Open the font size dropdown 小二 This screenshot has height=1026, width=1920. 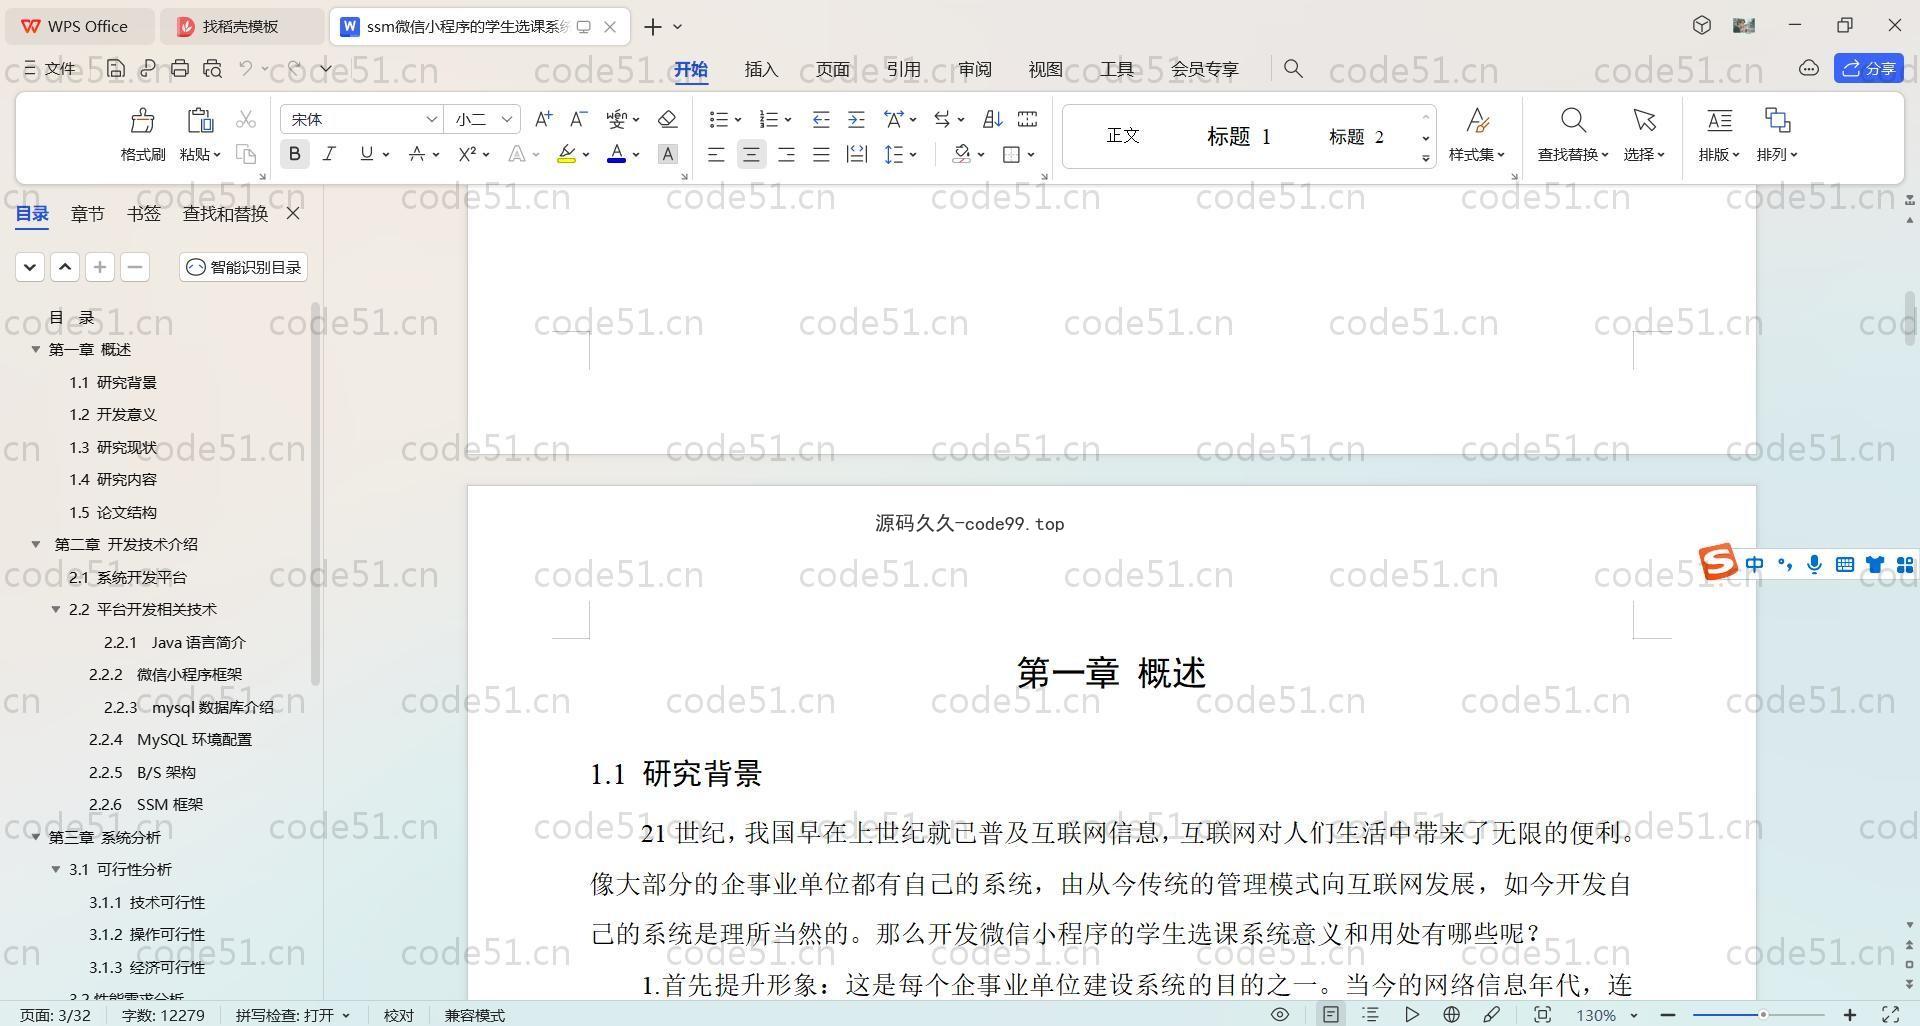507,119
